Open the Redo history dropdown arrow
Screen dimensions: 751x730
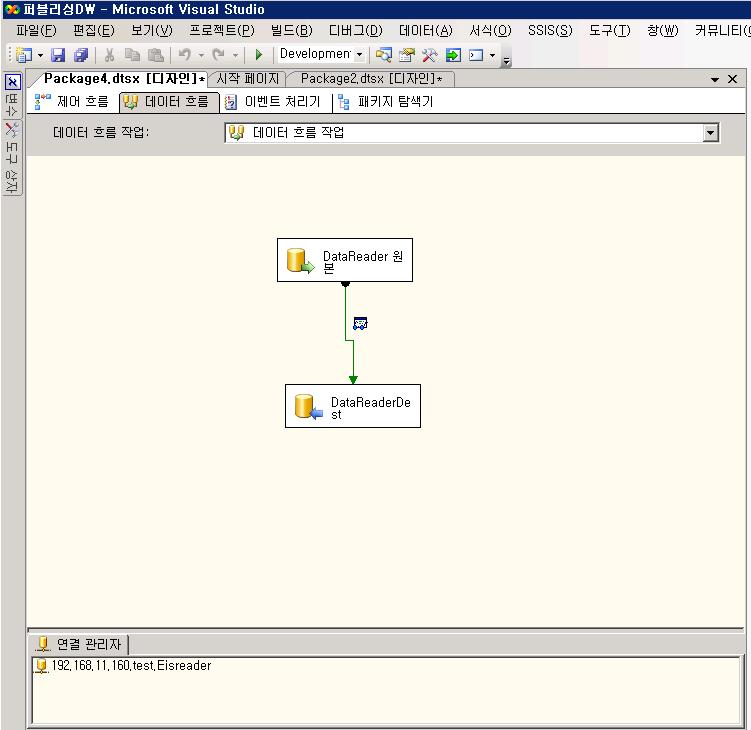(x=235, y=56)
